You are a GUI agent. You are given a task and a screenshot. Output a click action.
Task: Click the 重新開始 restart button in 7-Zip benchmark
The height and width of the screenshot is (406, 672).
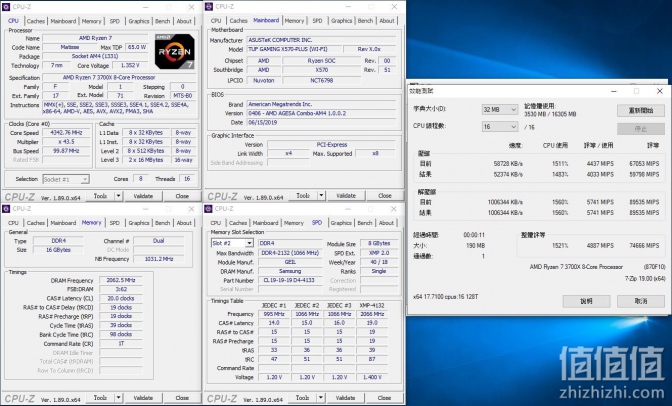(x=641, y=111)
